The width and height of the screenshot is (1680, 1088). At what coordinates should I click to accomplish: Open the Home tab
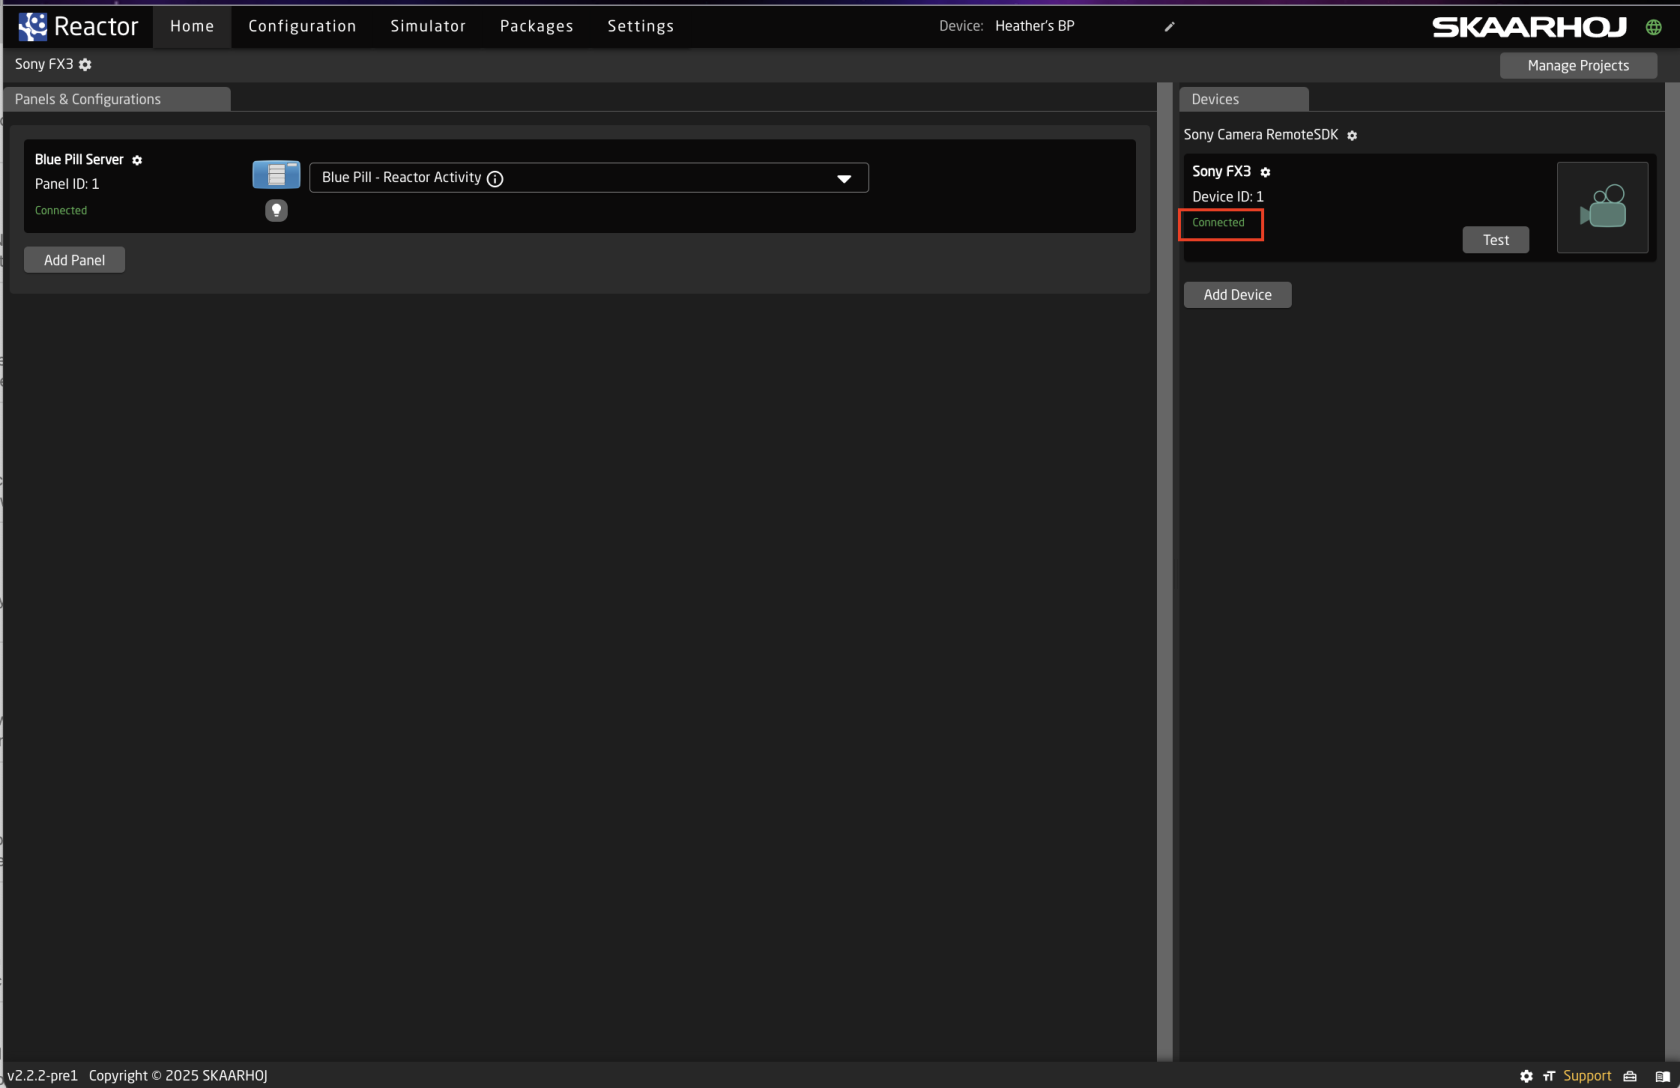[192, 26]
